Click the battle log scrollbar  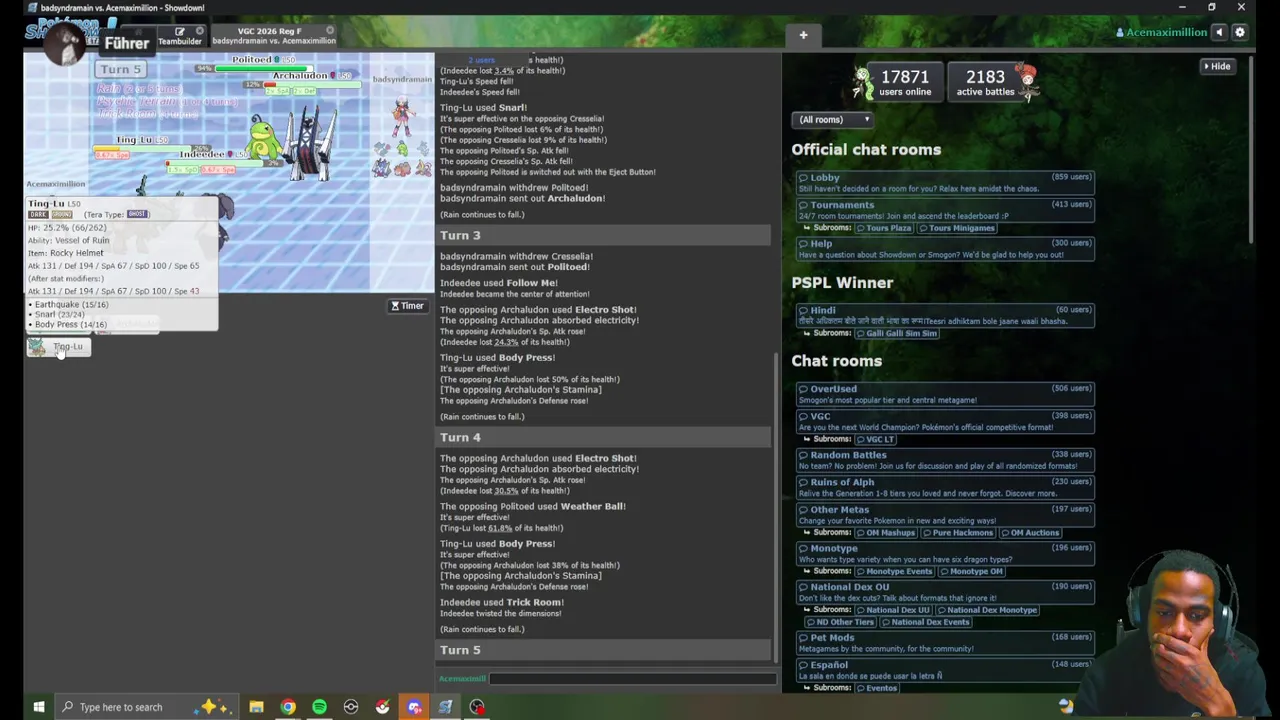[x=777, y=505]
